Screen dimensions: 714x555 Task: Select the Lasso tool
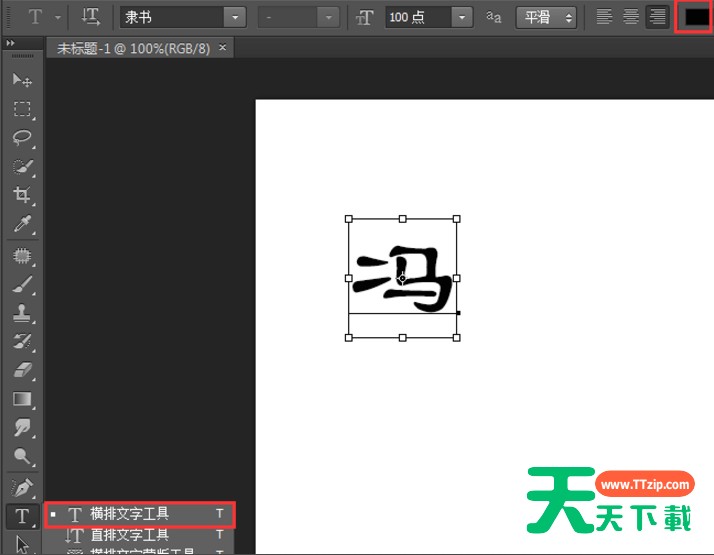(22, 137)
